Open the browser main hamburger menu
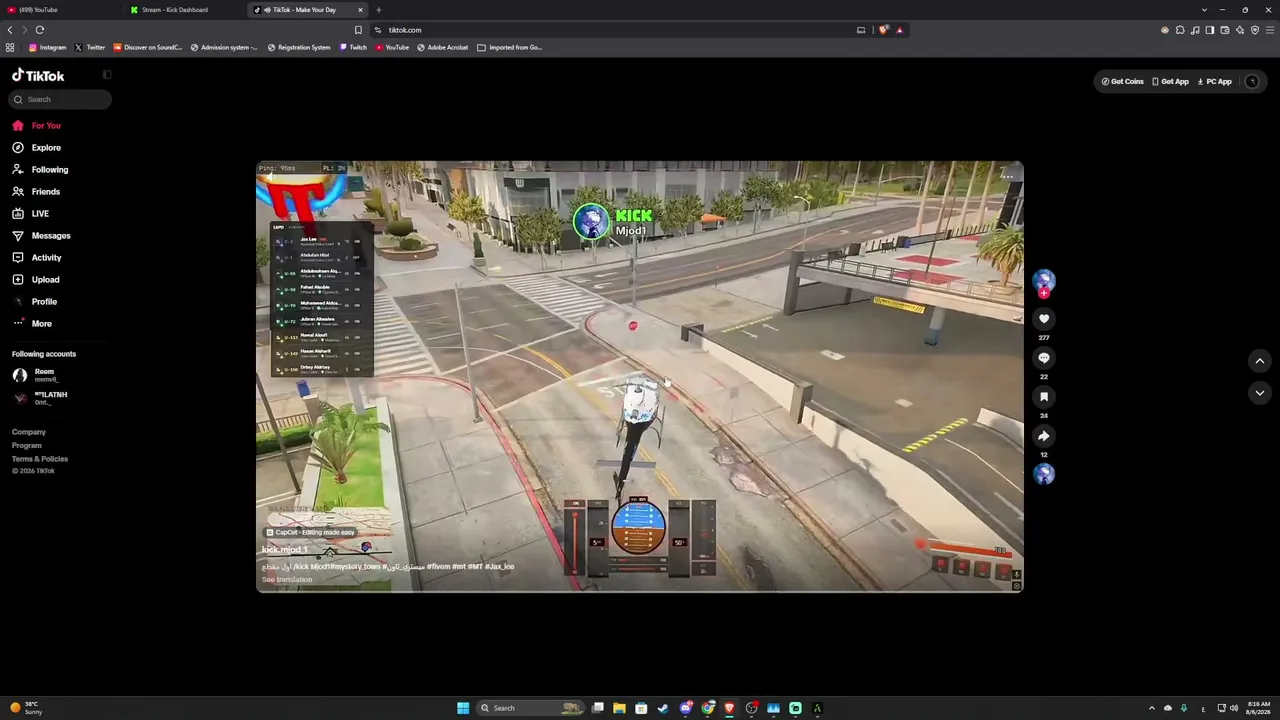Viewport: 1280px width, 720px height. click(x=1270, y=30)
